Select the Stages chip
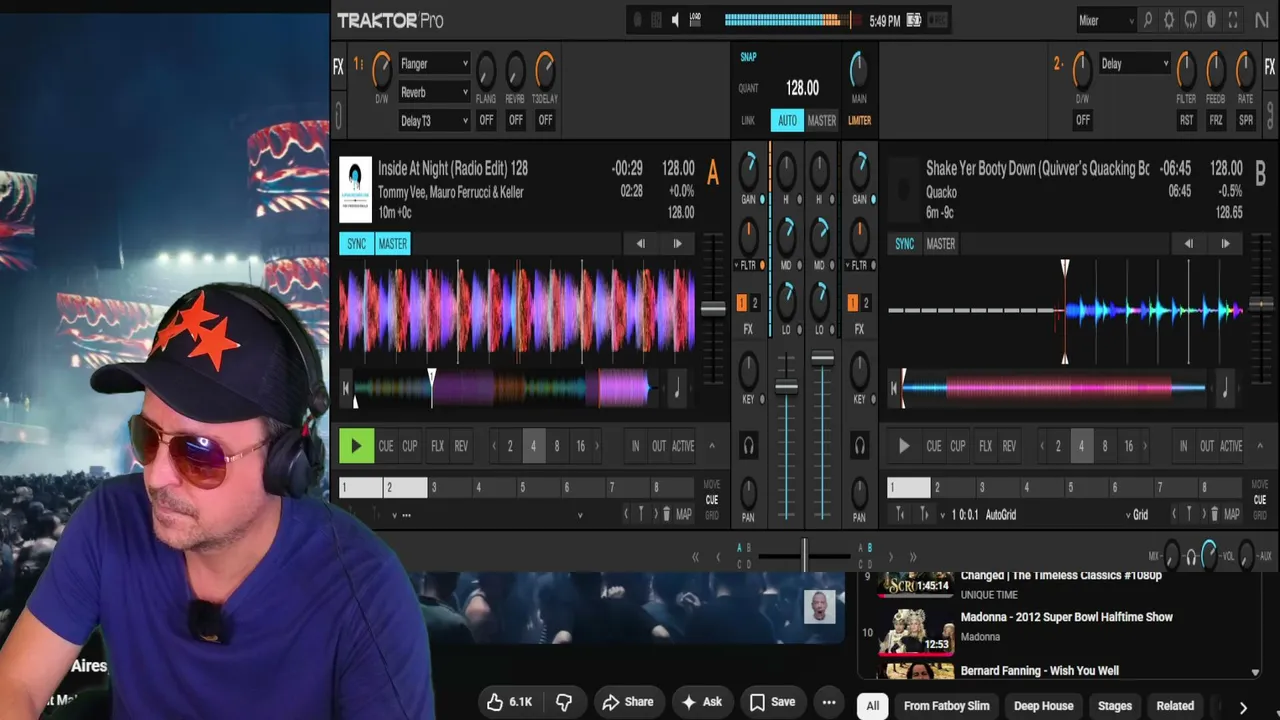 1115,706
